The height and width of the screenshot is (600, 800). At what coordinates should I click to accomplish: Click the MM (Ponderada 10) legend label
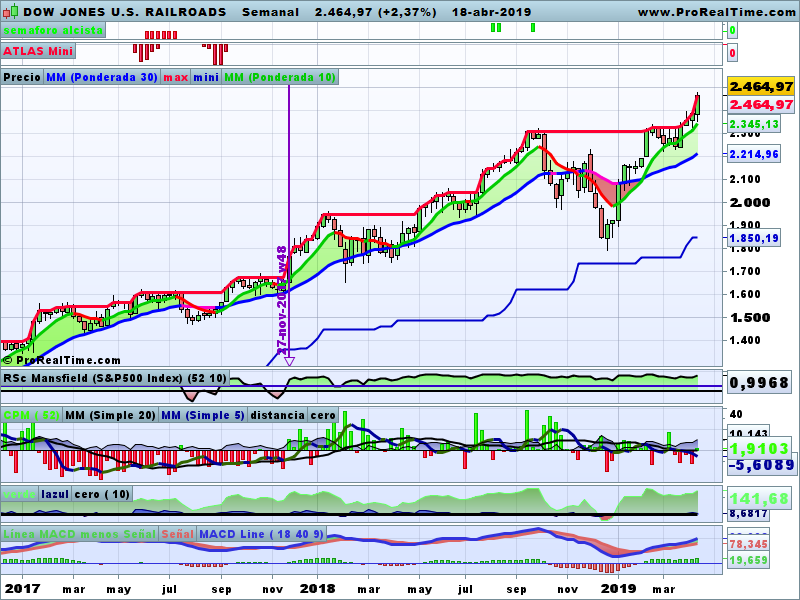pyautogui.click(x=280, y=77)
